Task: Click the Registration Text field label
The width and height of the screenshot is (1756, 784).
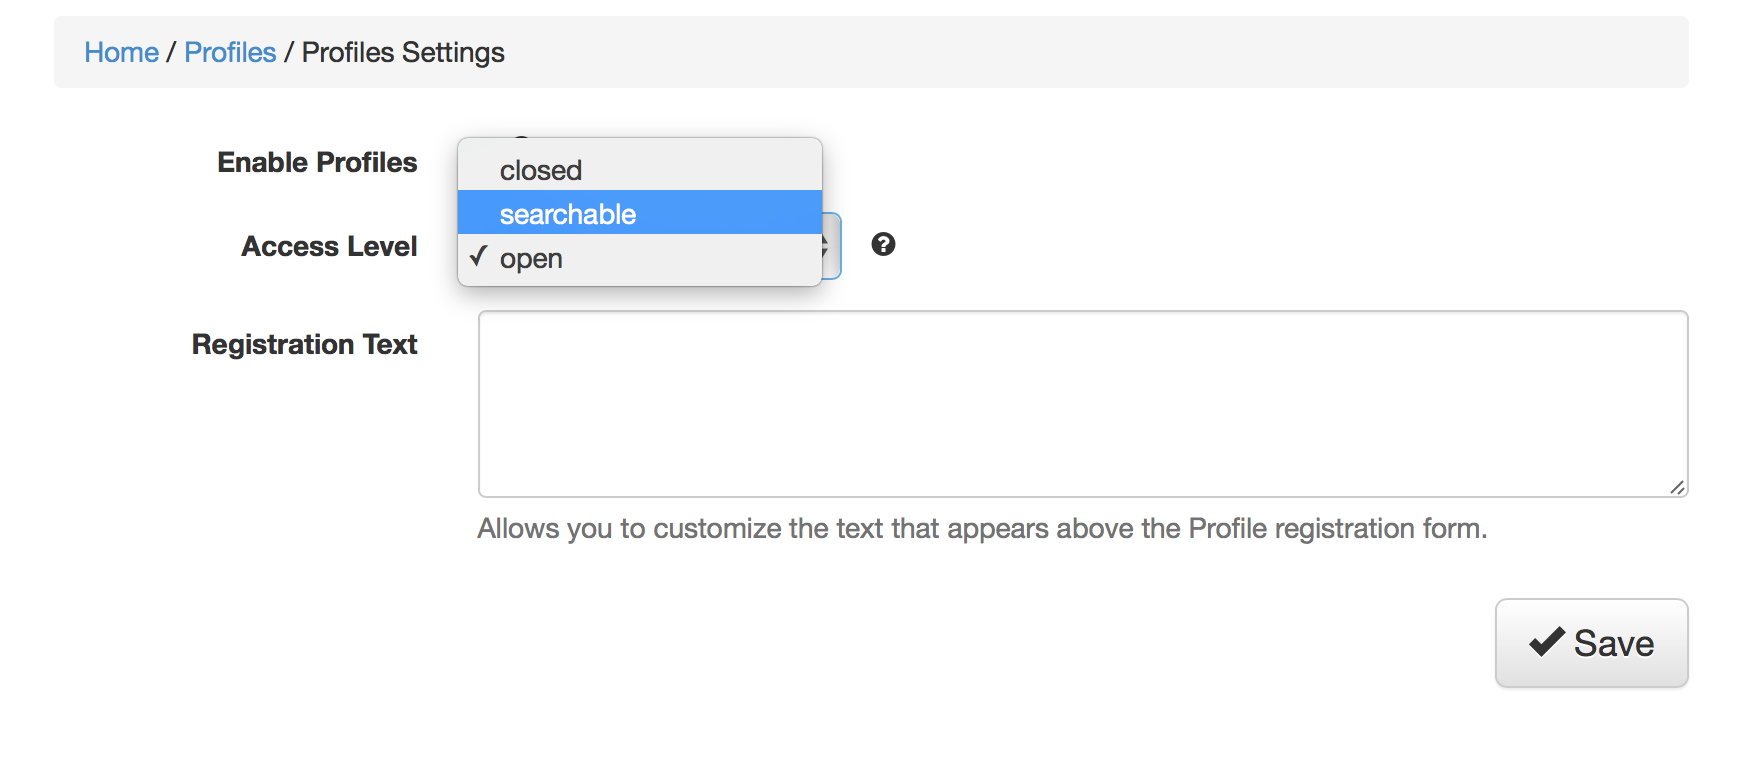Action: (x=304, y=344)
